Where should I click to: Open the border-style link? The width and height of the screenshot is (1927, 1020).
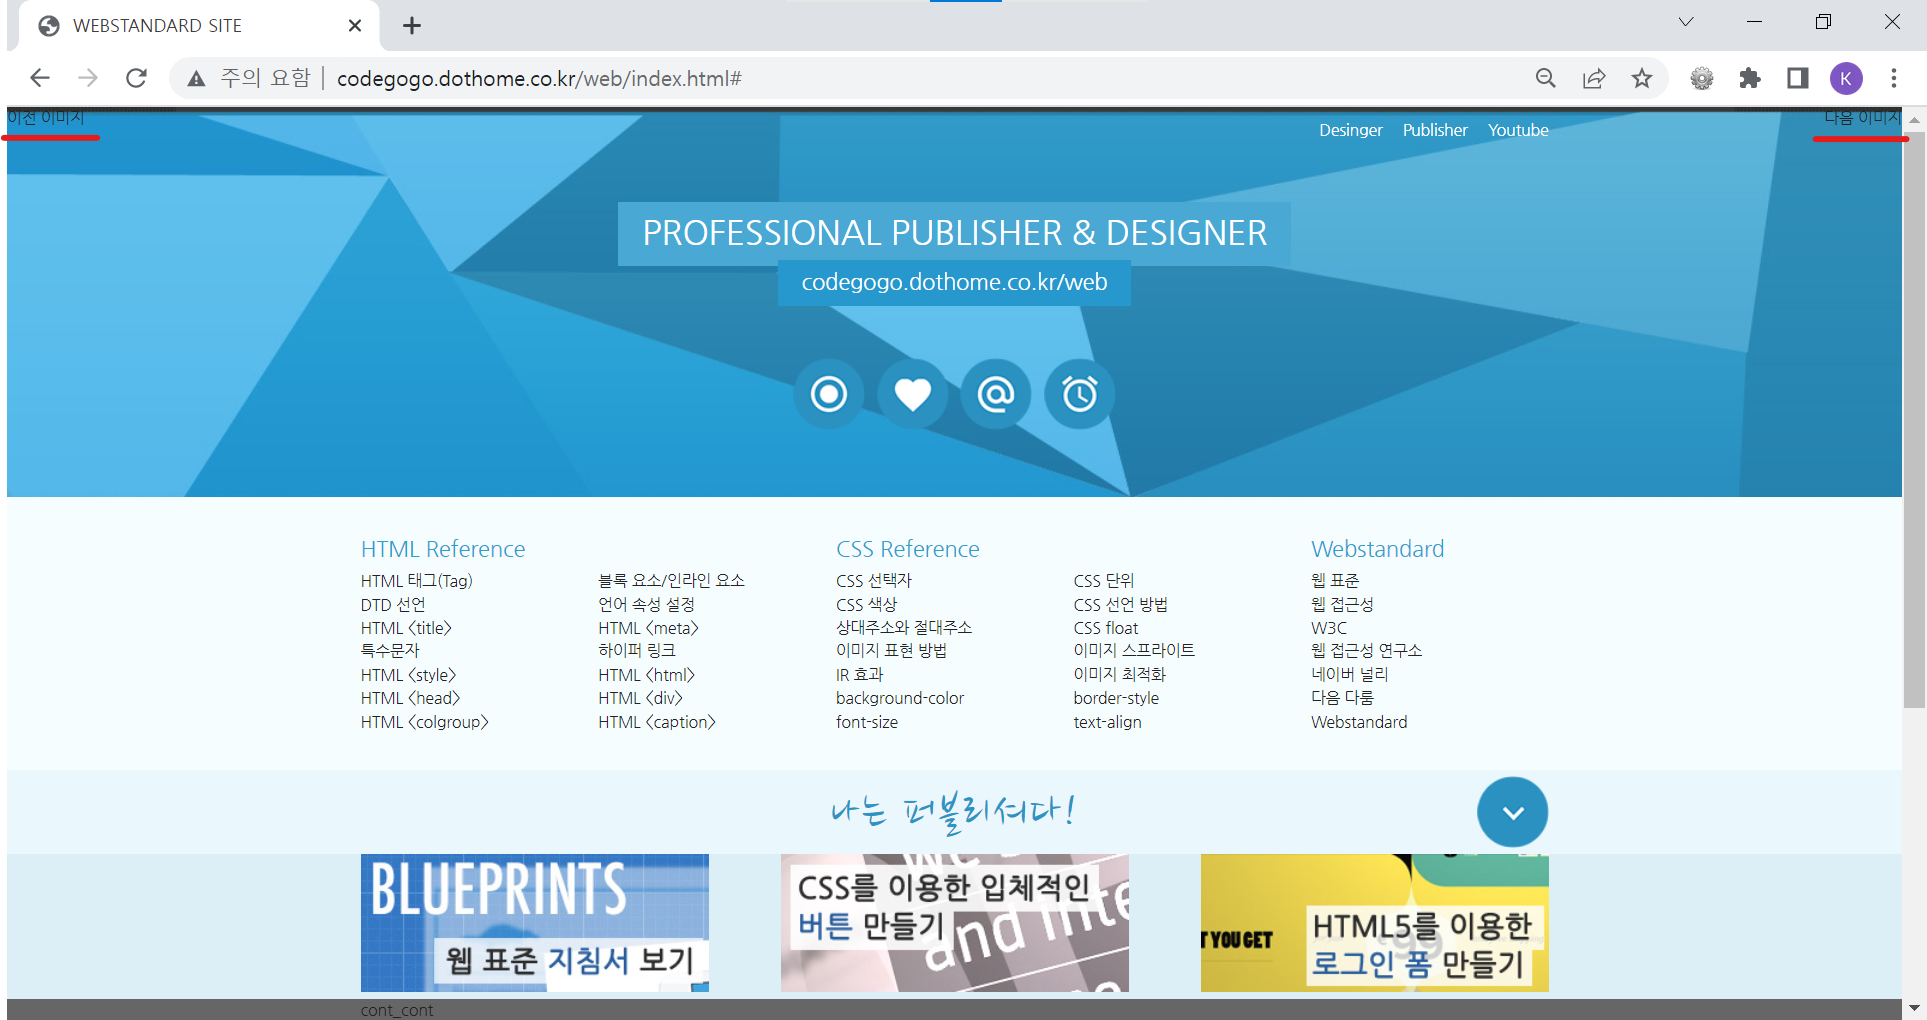coord(1117,698)
